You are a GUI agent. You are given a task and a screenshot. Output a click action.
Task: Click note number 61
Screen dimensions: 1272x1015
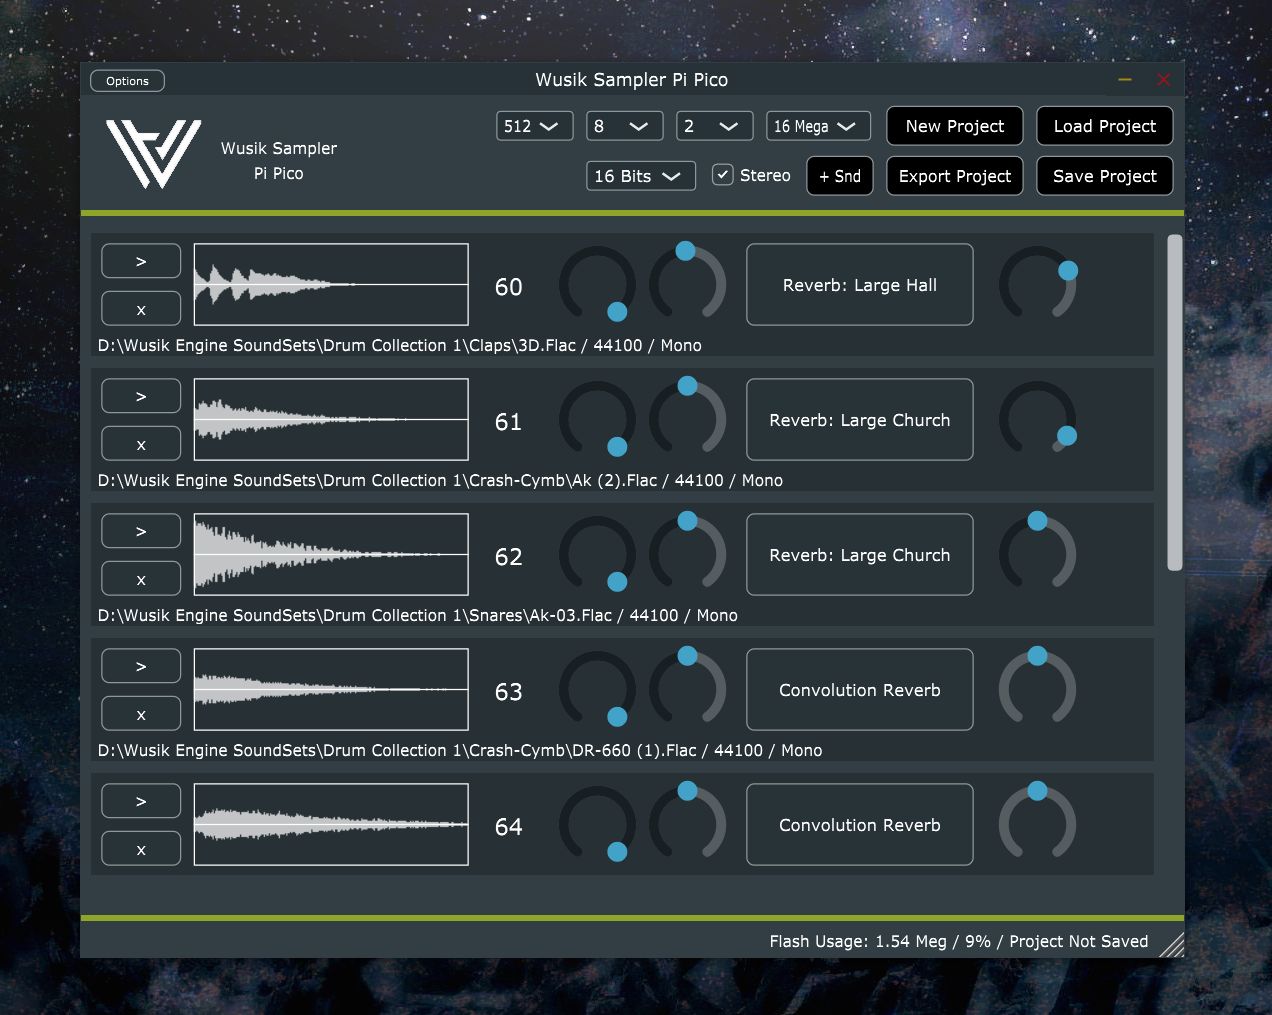click(x=509, y=422)
